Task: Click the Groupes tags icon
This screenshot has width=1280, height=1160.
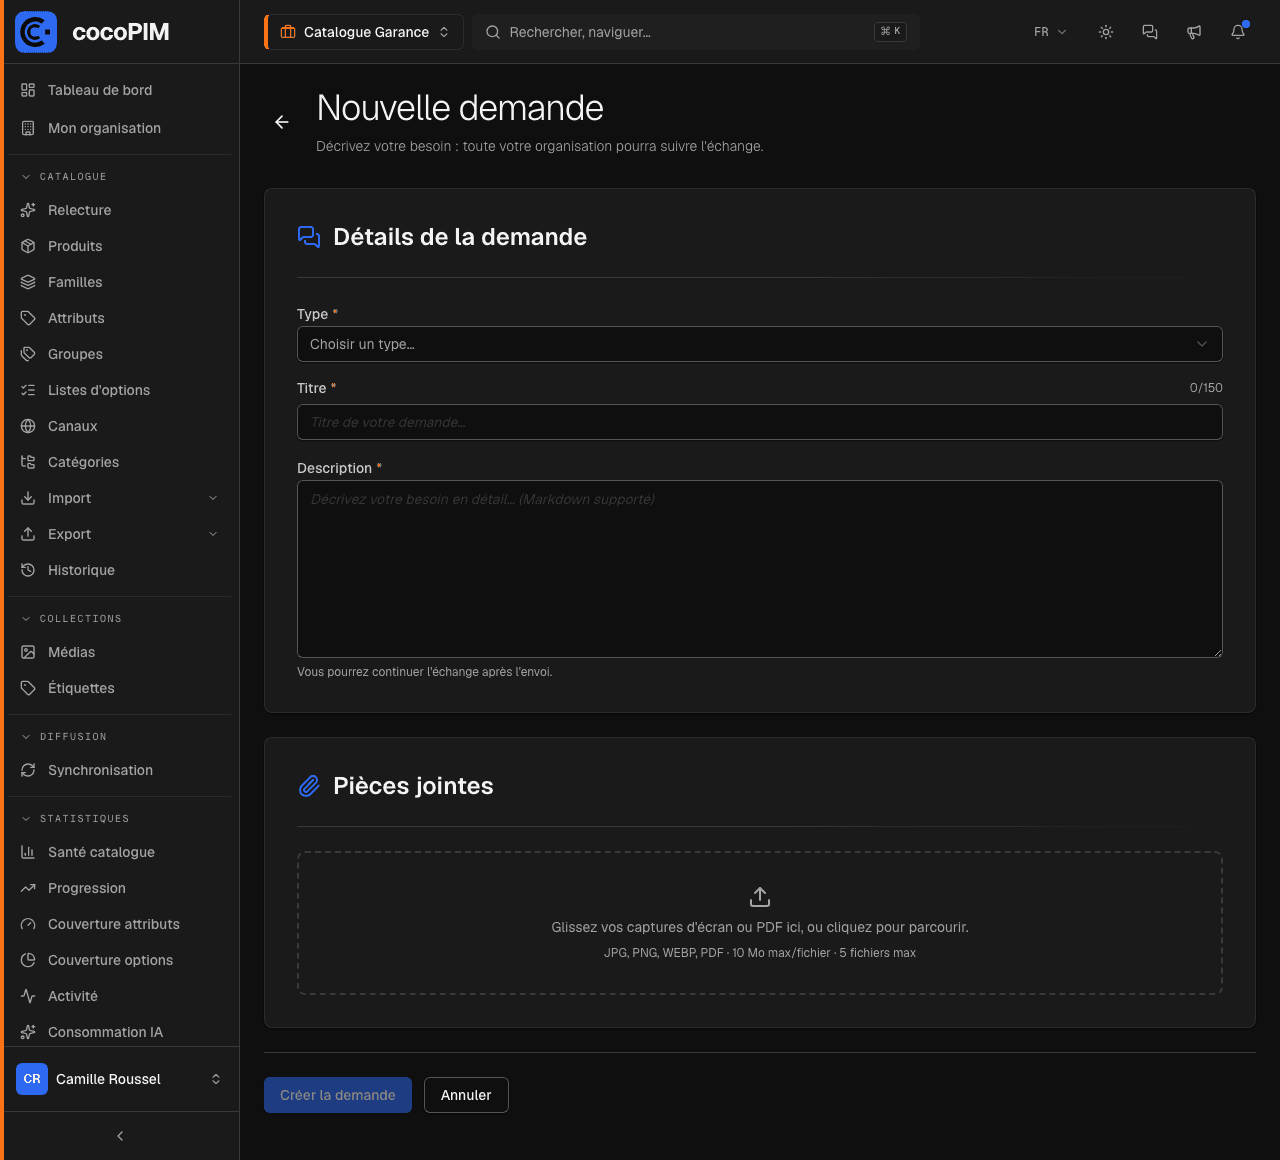Action: tap(28, 354)
